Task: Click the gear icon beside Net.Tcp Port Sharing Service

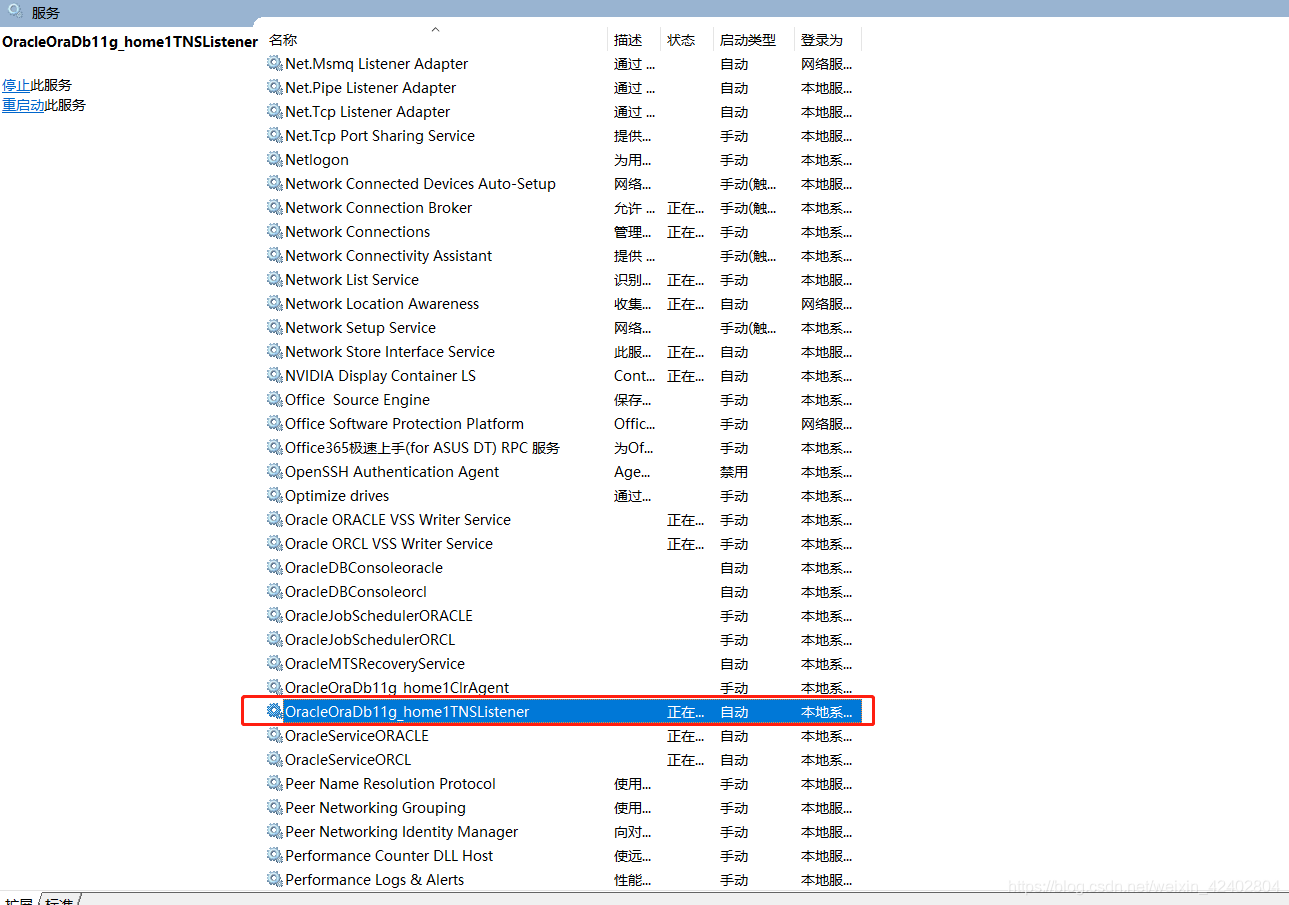Action: [x=275, y=135]
